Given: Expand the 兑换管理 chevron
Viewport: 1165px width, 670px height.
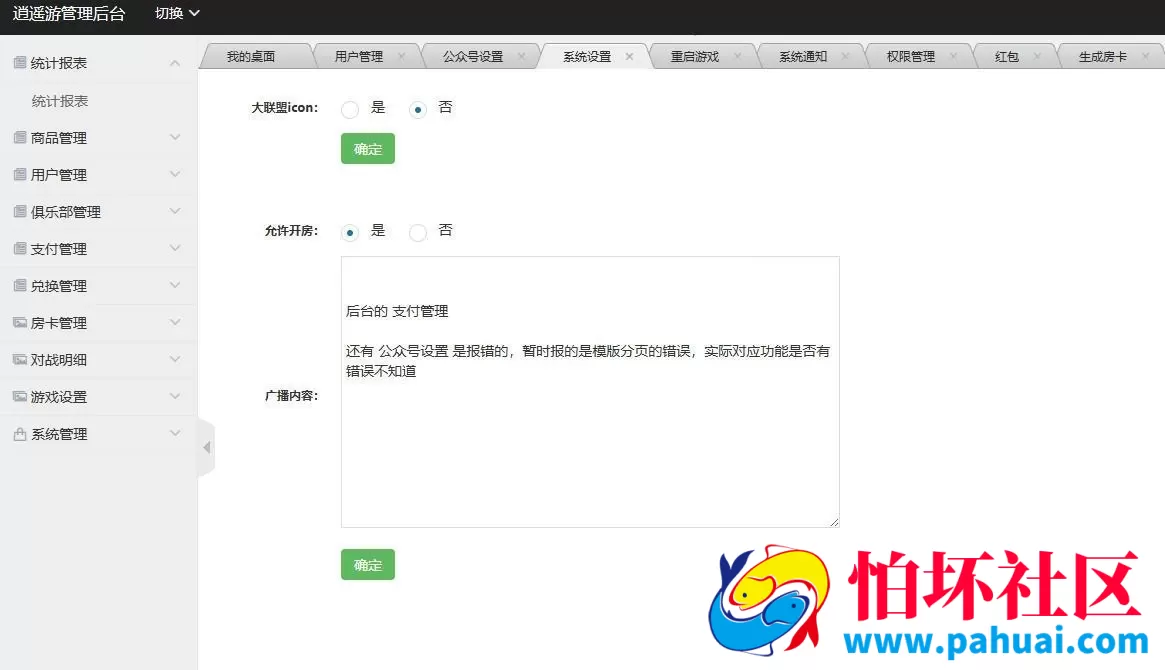Looking at the screenshot, I should point(175,285).
